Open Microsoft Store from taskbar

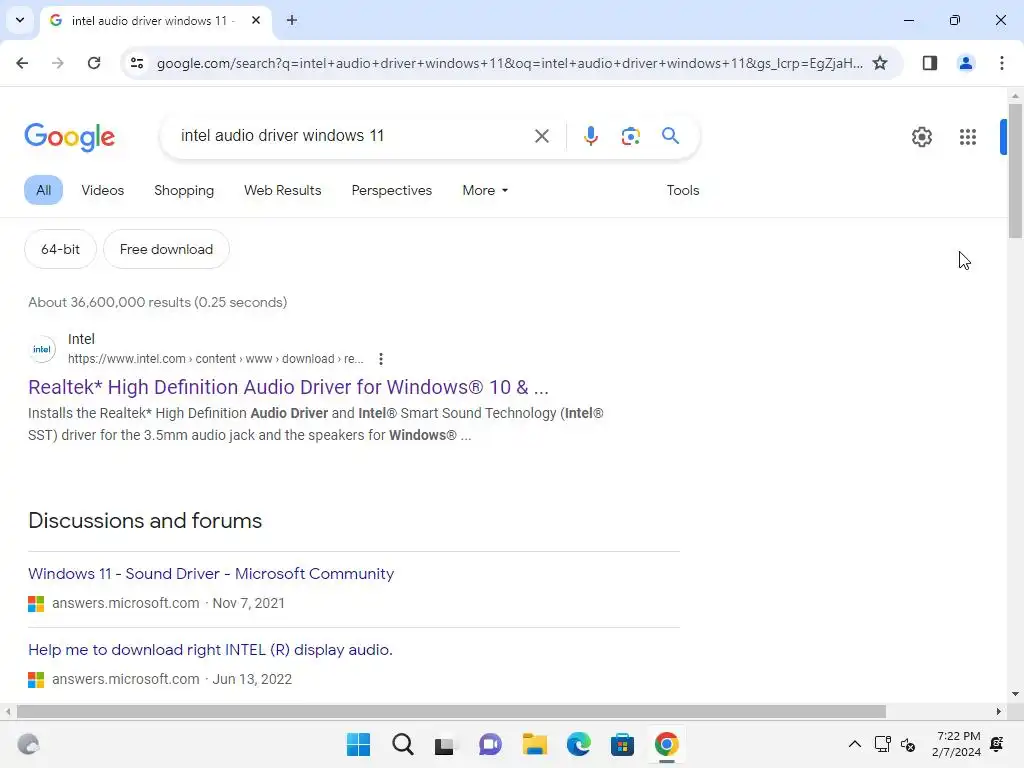[622, 744]
